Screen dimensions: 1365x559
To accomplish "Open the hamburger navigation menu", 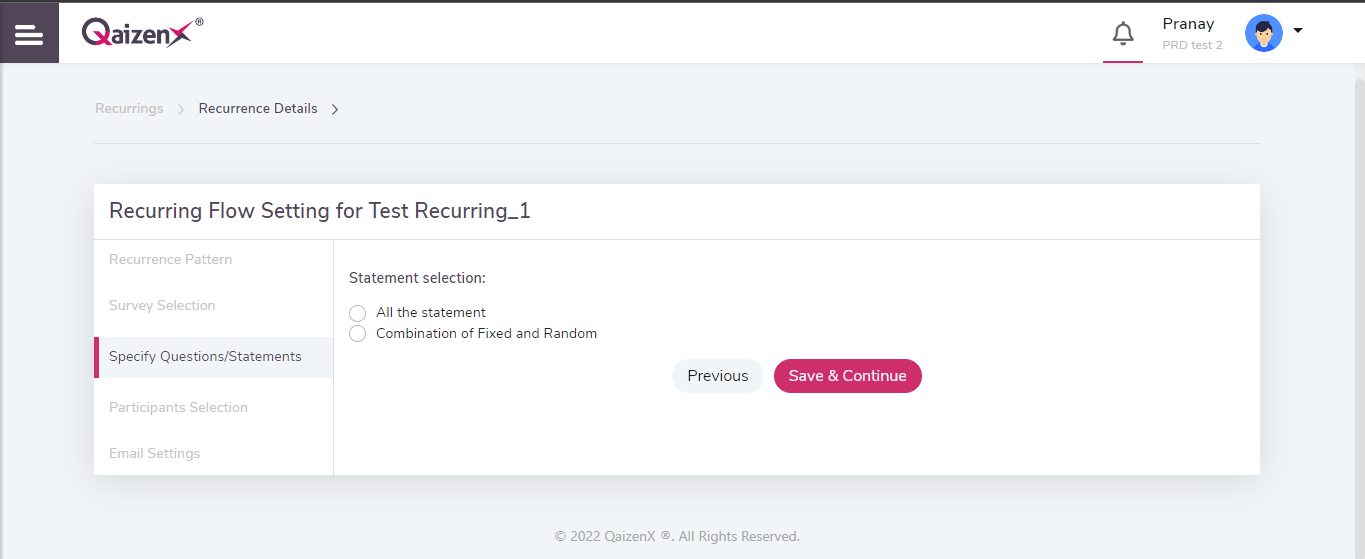I will point(29,34).
